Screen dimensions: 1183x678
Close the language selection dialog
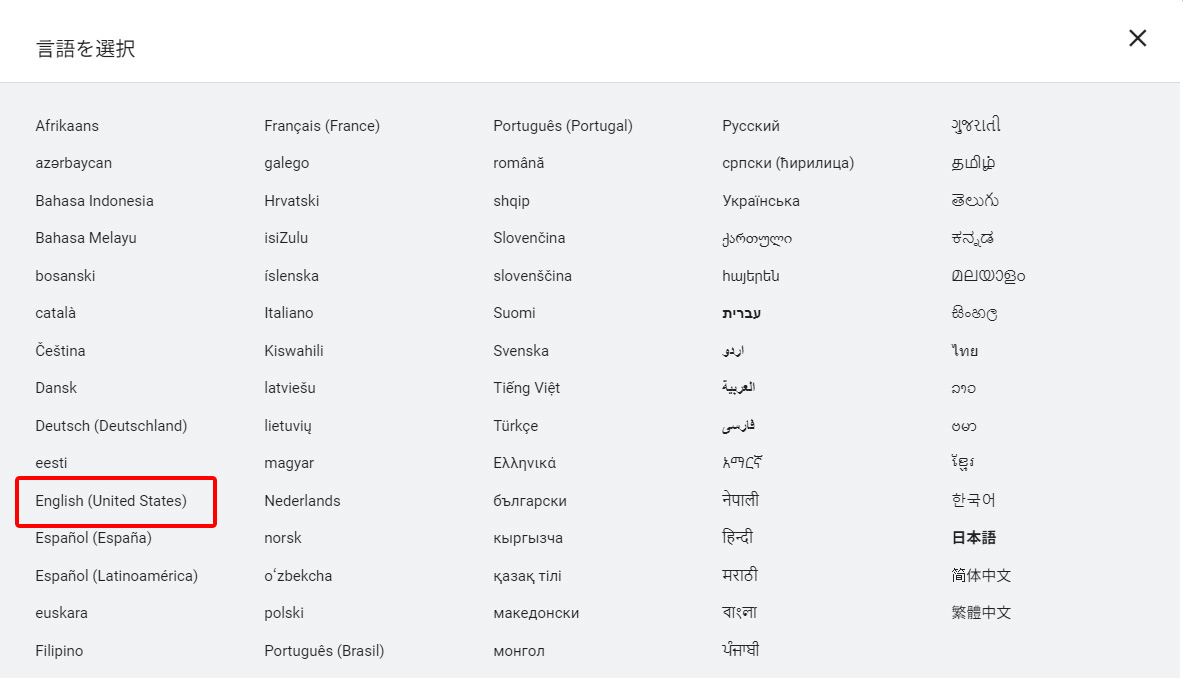point(1137,38)
